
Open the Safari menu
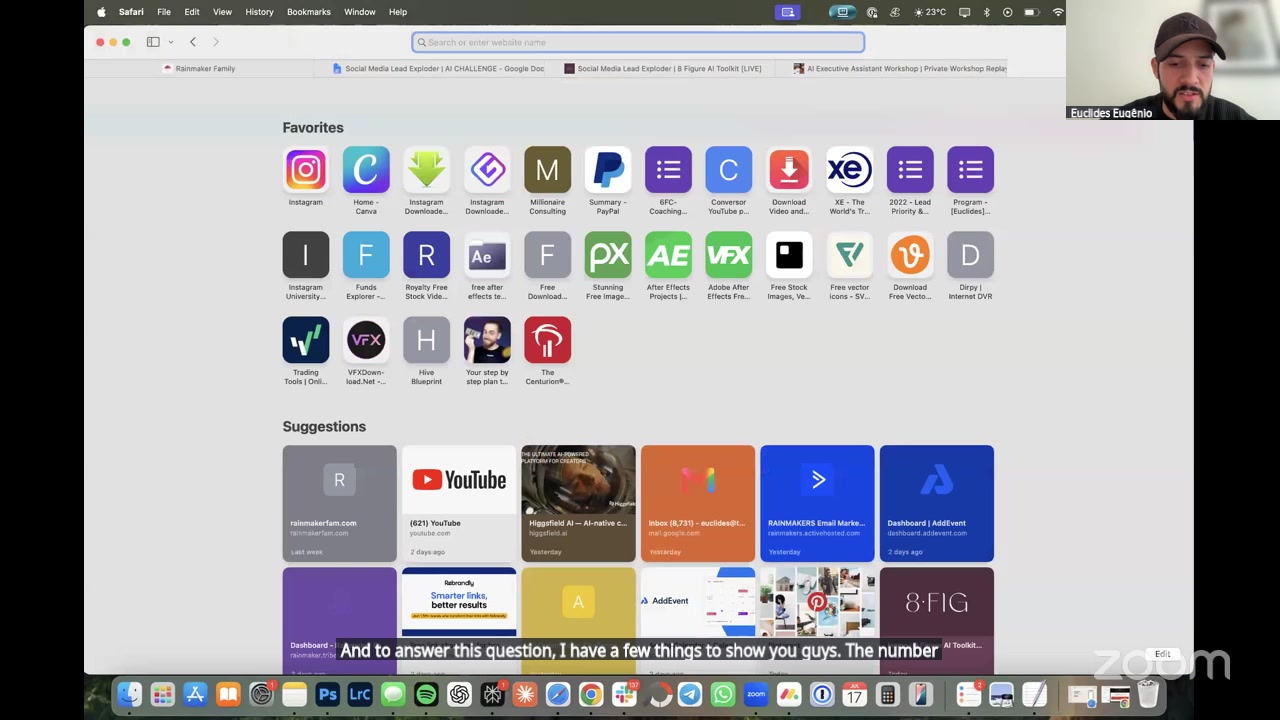131,12
